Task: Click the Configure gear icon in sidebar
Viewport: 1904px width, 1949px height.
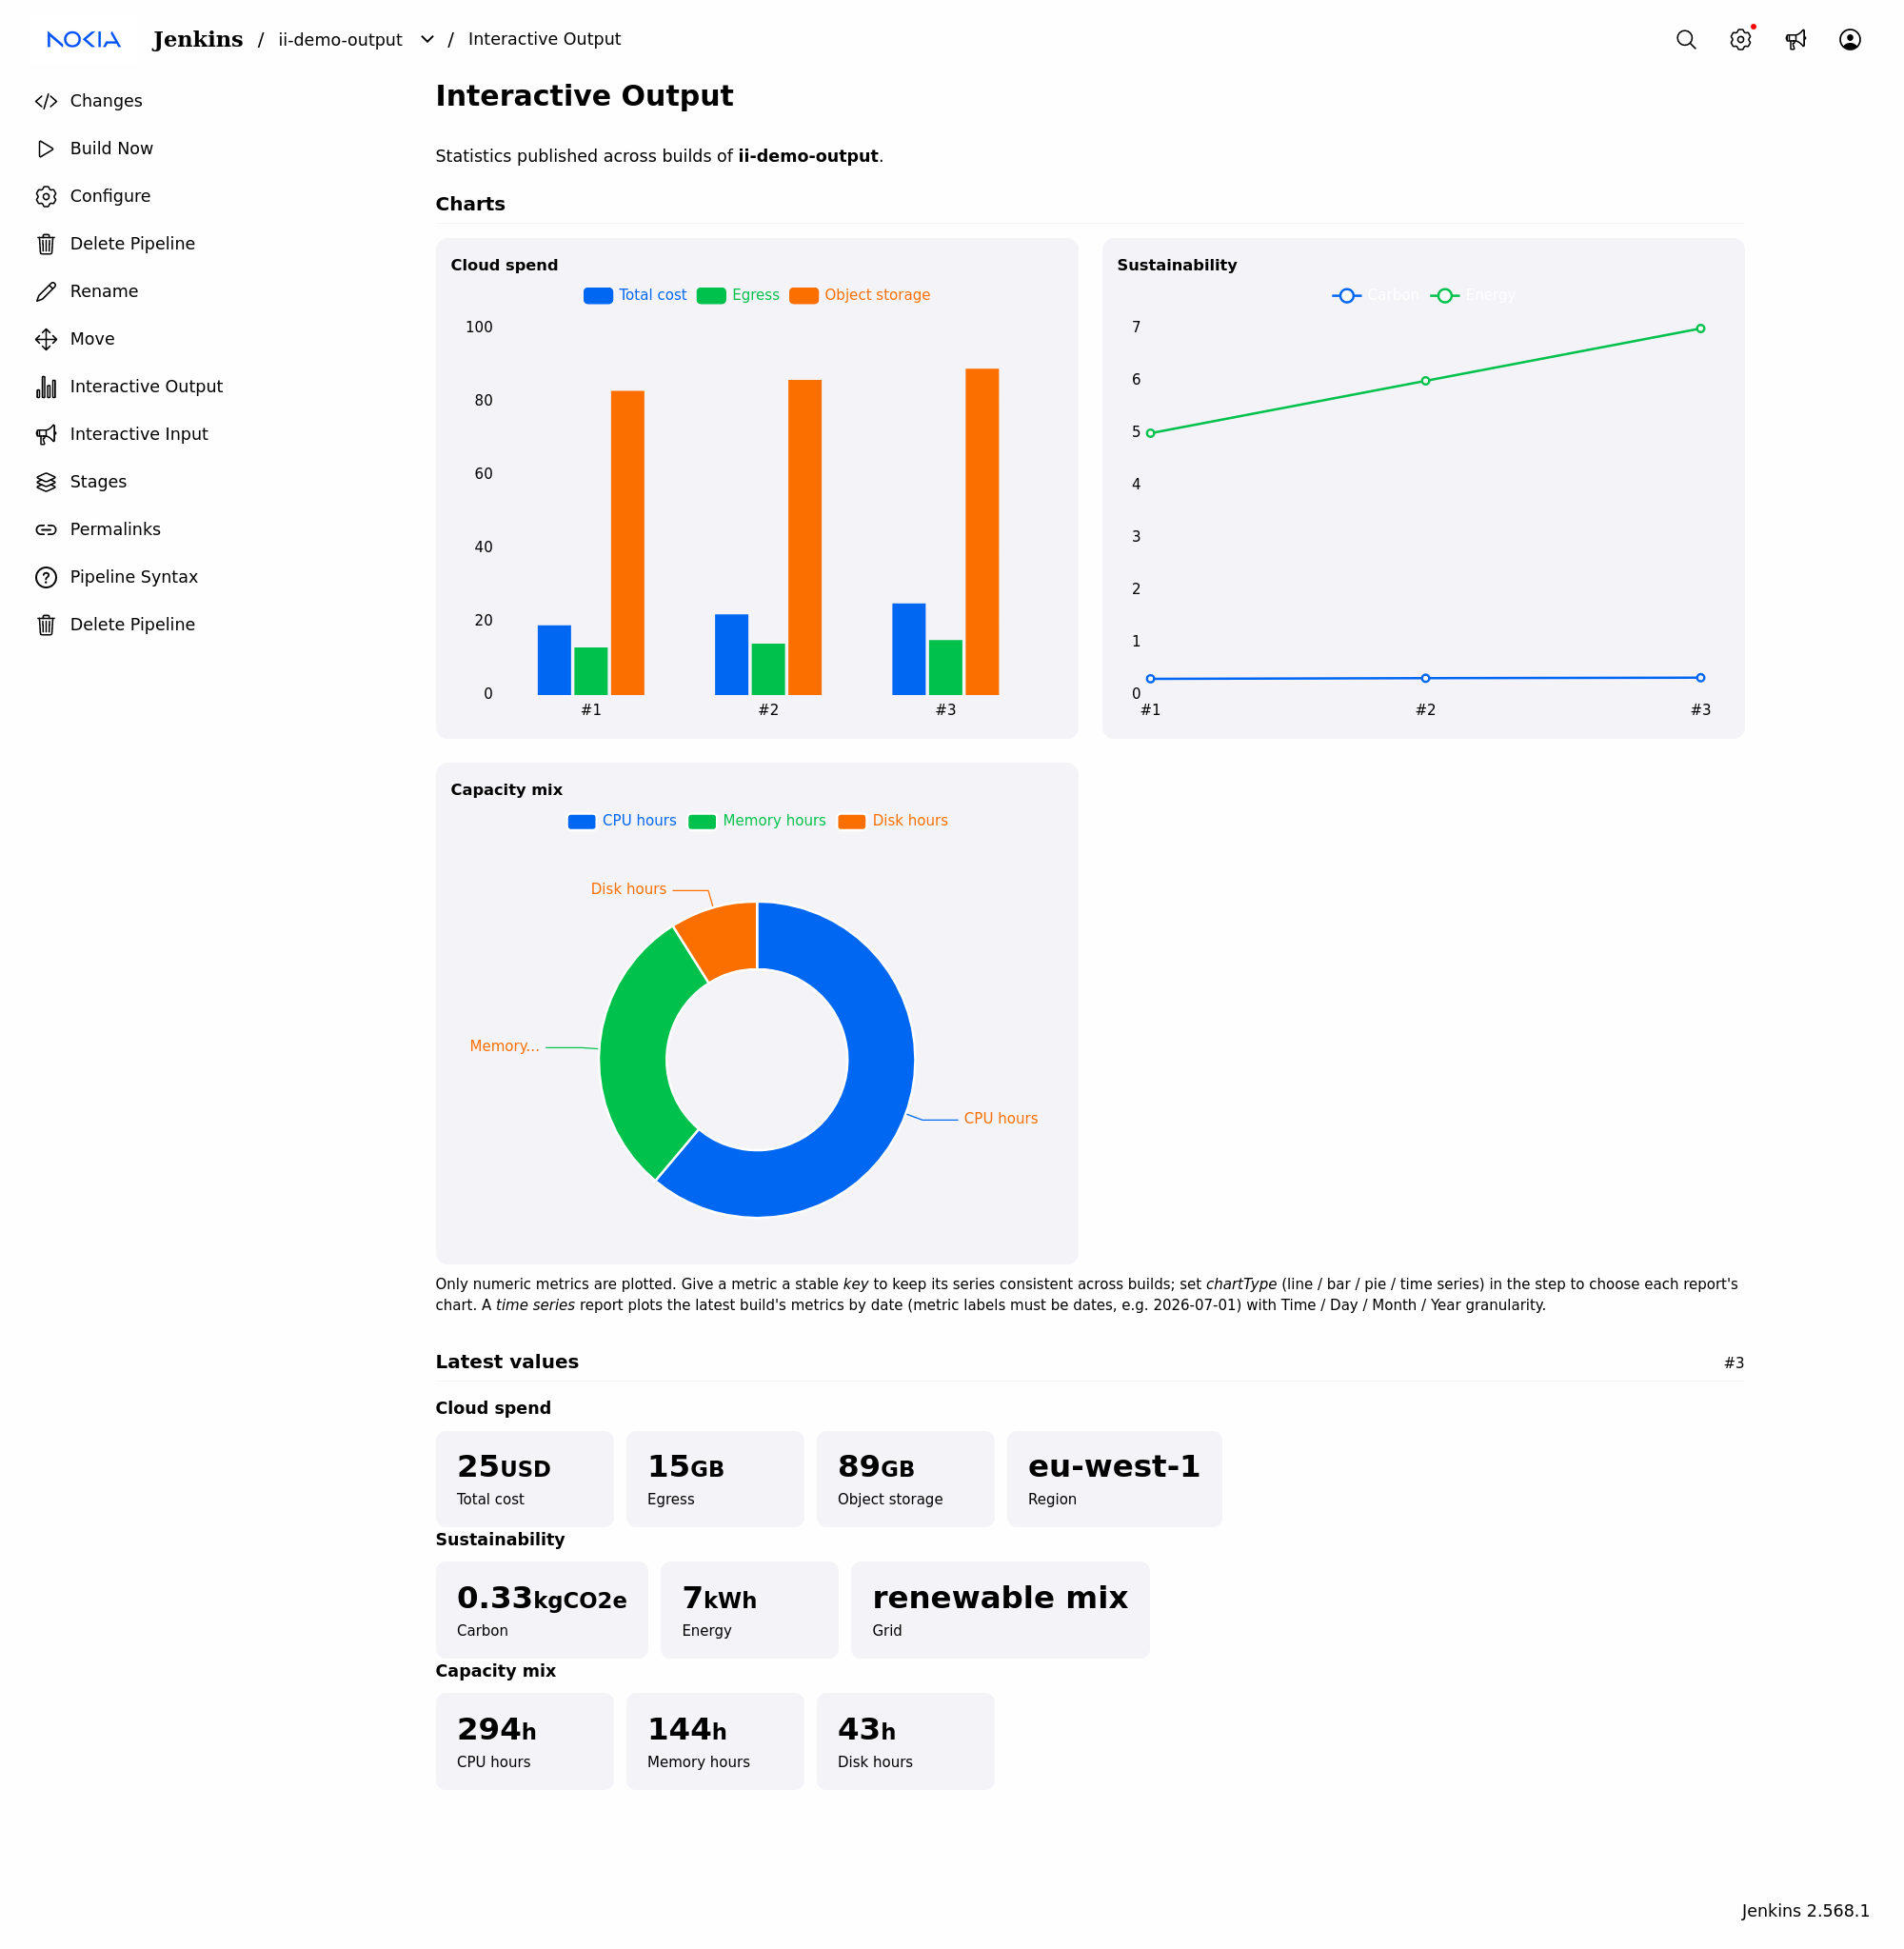Action: [46, 196]
